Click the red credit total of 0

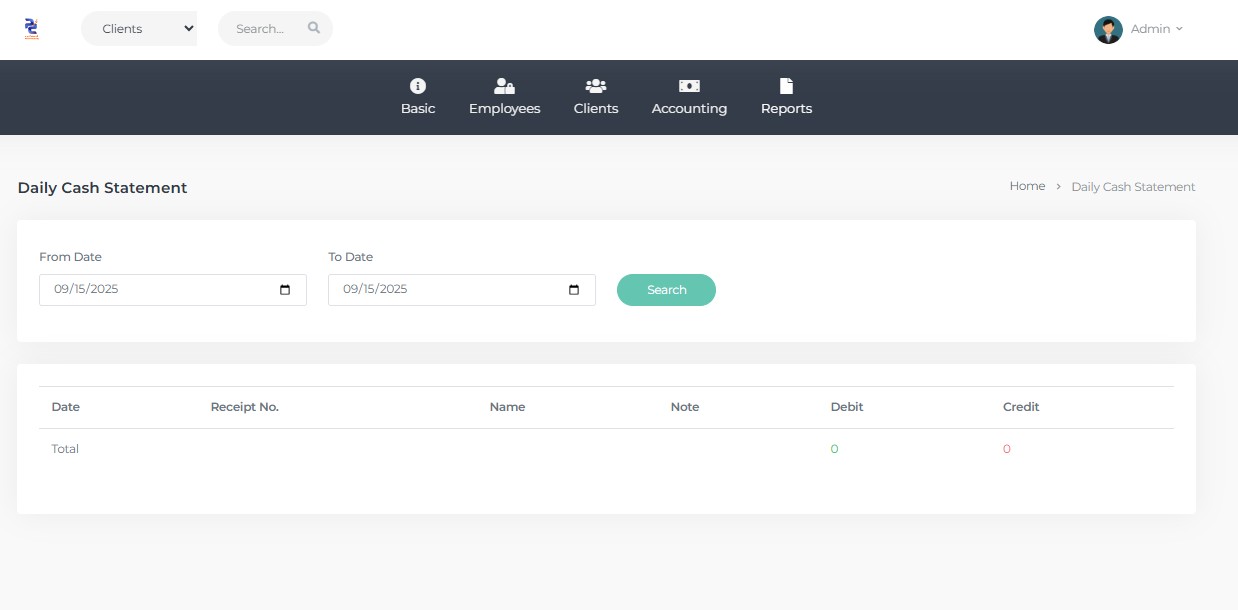pos(1006,448)
